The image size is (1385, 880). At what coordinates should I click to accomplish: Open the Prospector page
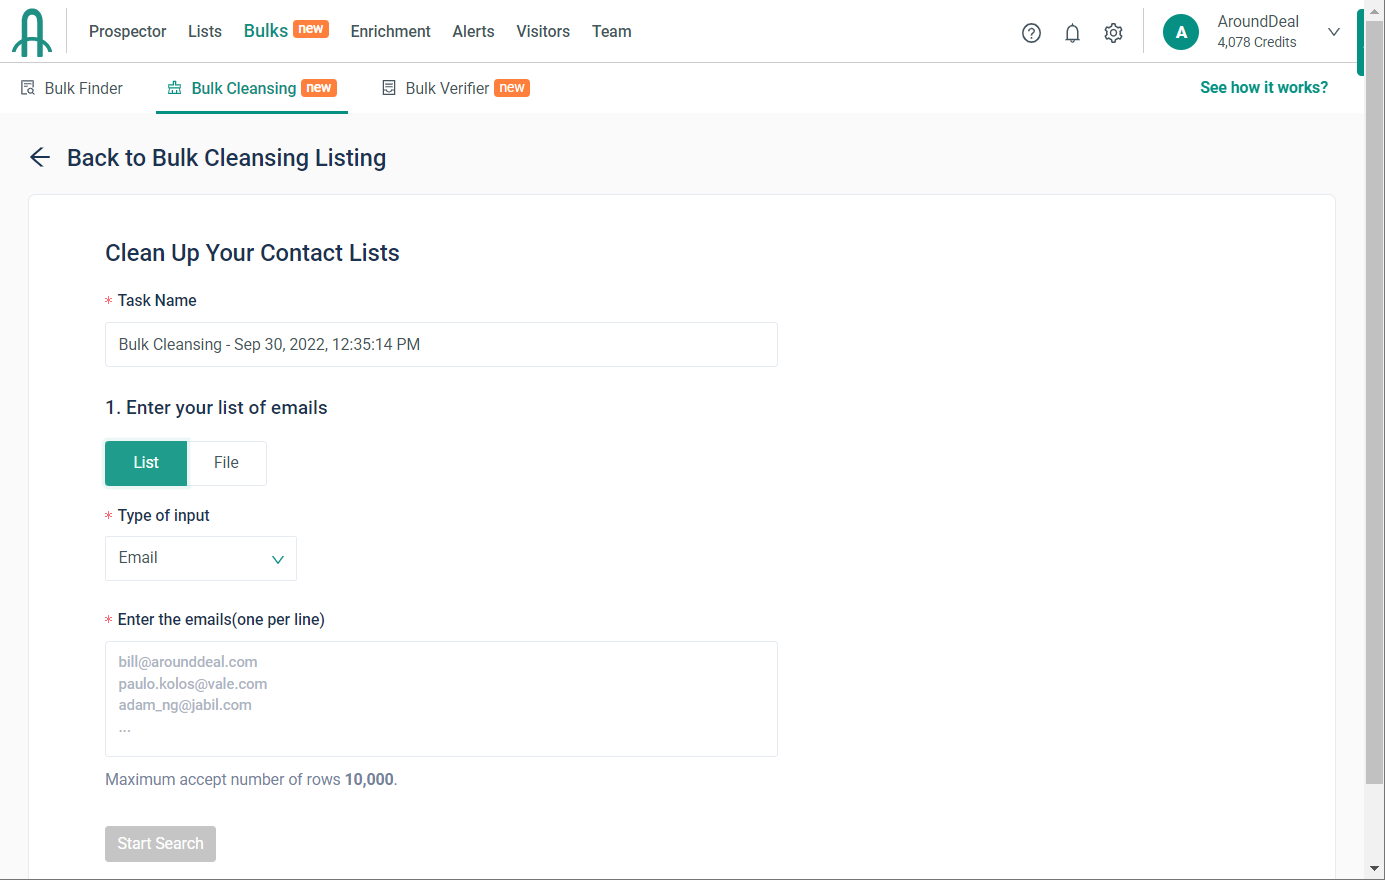point(127,32)
